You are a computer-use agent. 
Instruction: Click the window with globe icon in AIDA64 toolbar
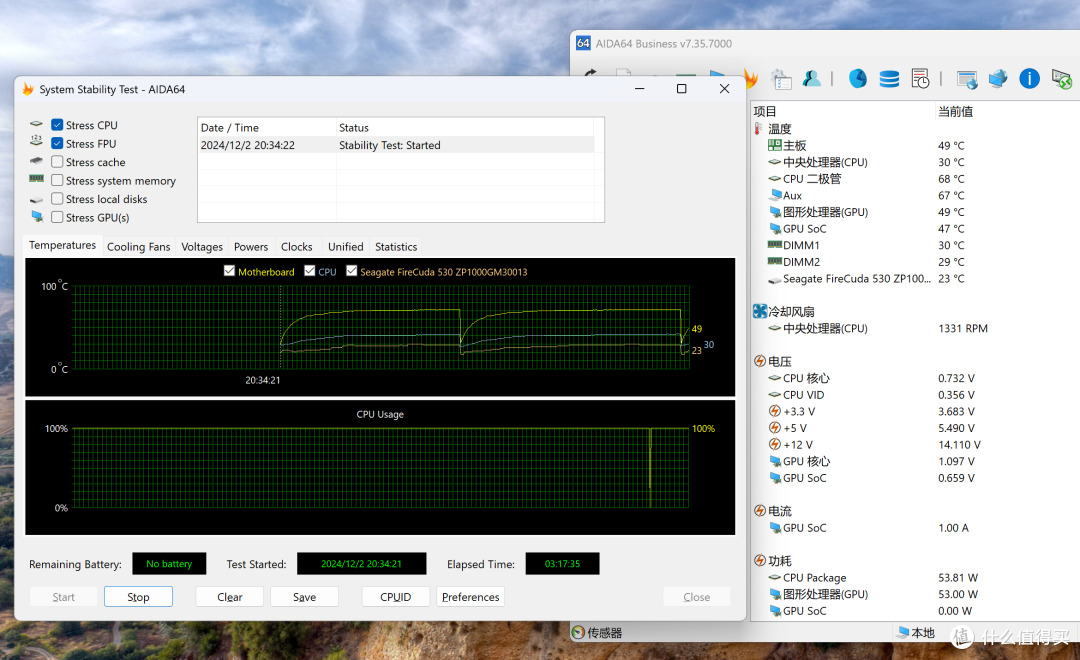click(967, 79)
